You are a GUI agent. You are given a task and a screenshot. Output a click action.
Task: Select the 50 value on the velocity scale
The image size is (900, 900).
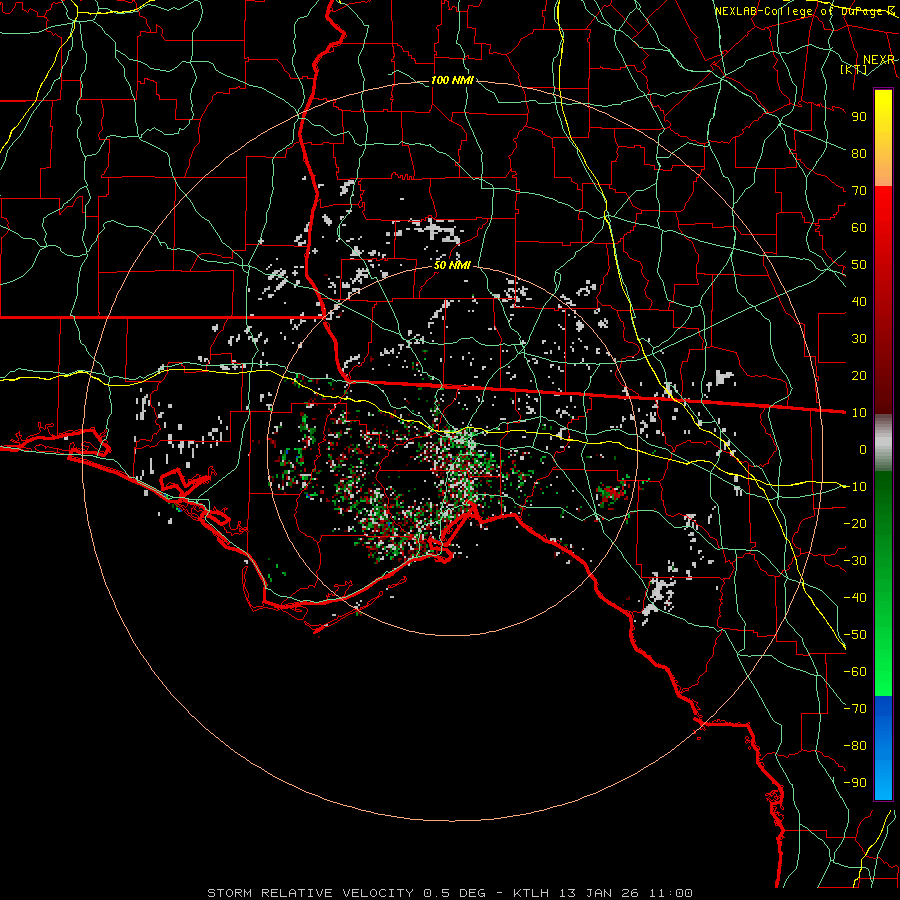859,265
